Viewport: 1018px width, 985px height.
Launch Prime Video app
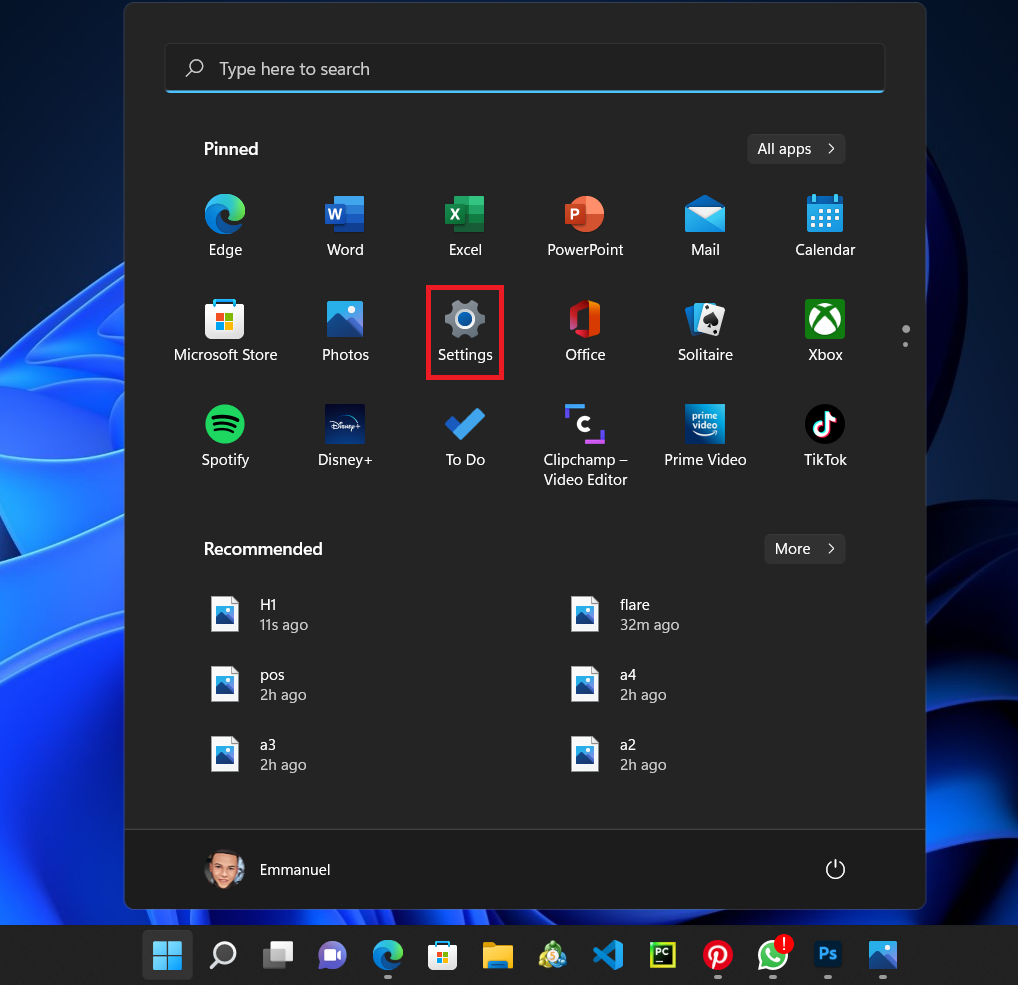tap(705, 436)
